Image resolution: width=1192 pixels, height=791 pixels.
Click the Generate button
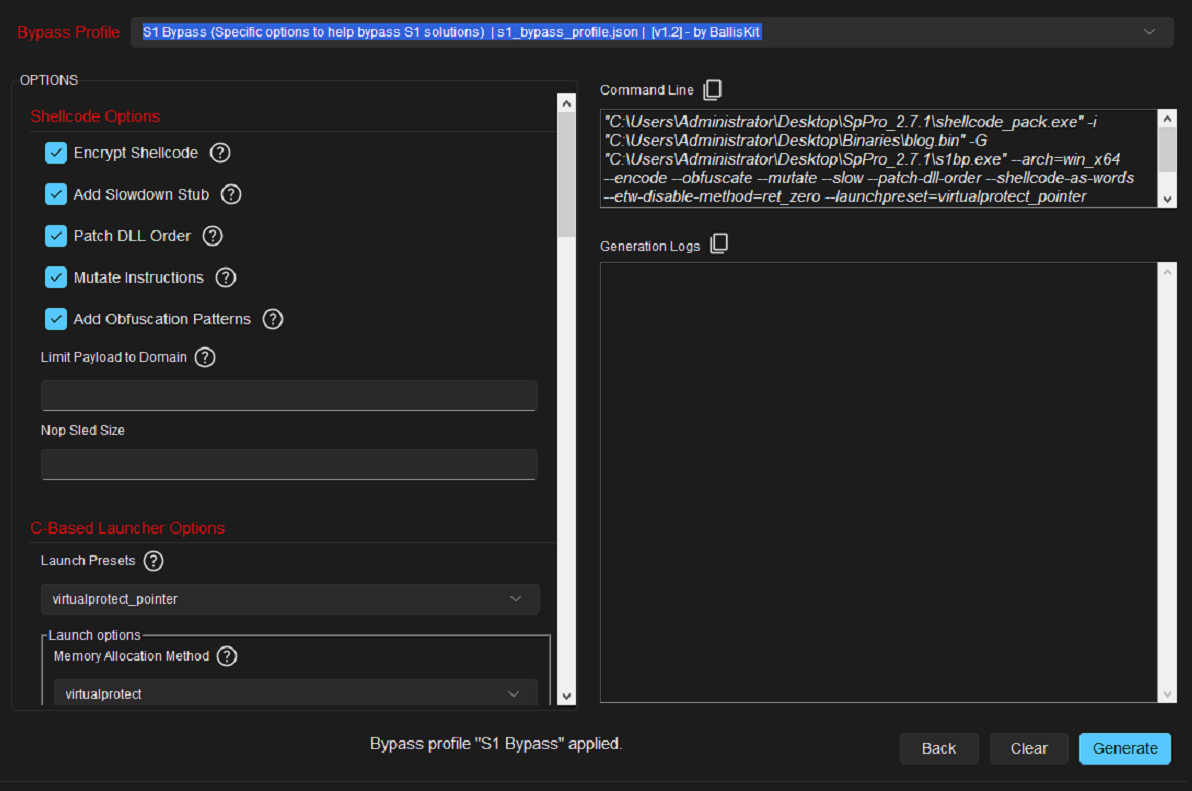click(x=1124, y=748)
